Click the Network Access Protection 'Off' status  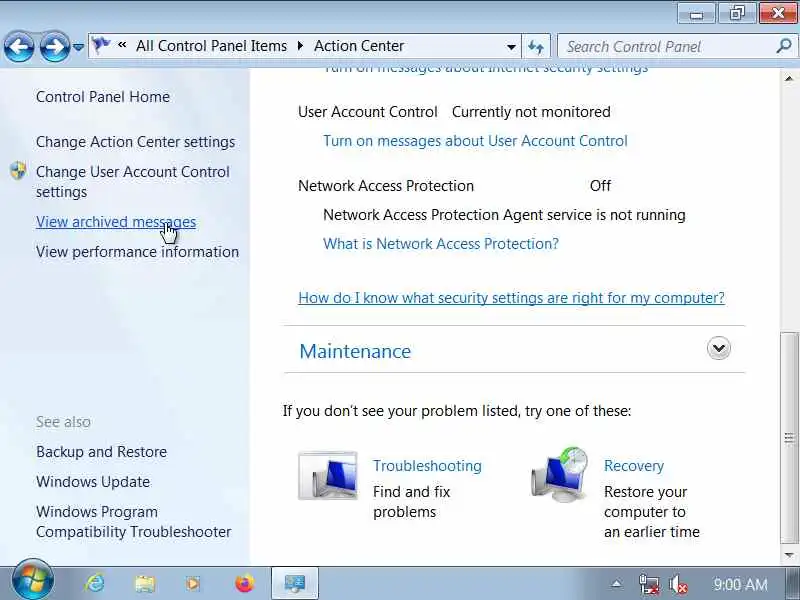(x=600, y=186)
